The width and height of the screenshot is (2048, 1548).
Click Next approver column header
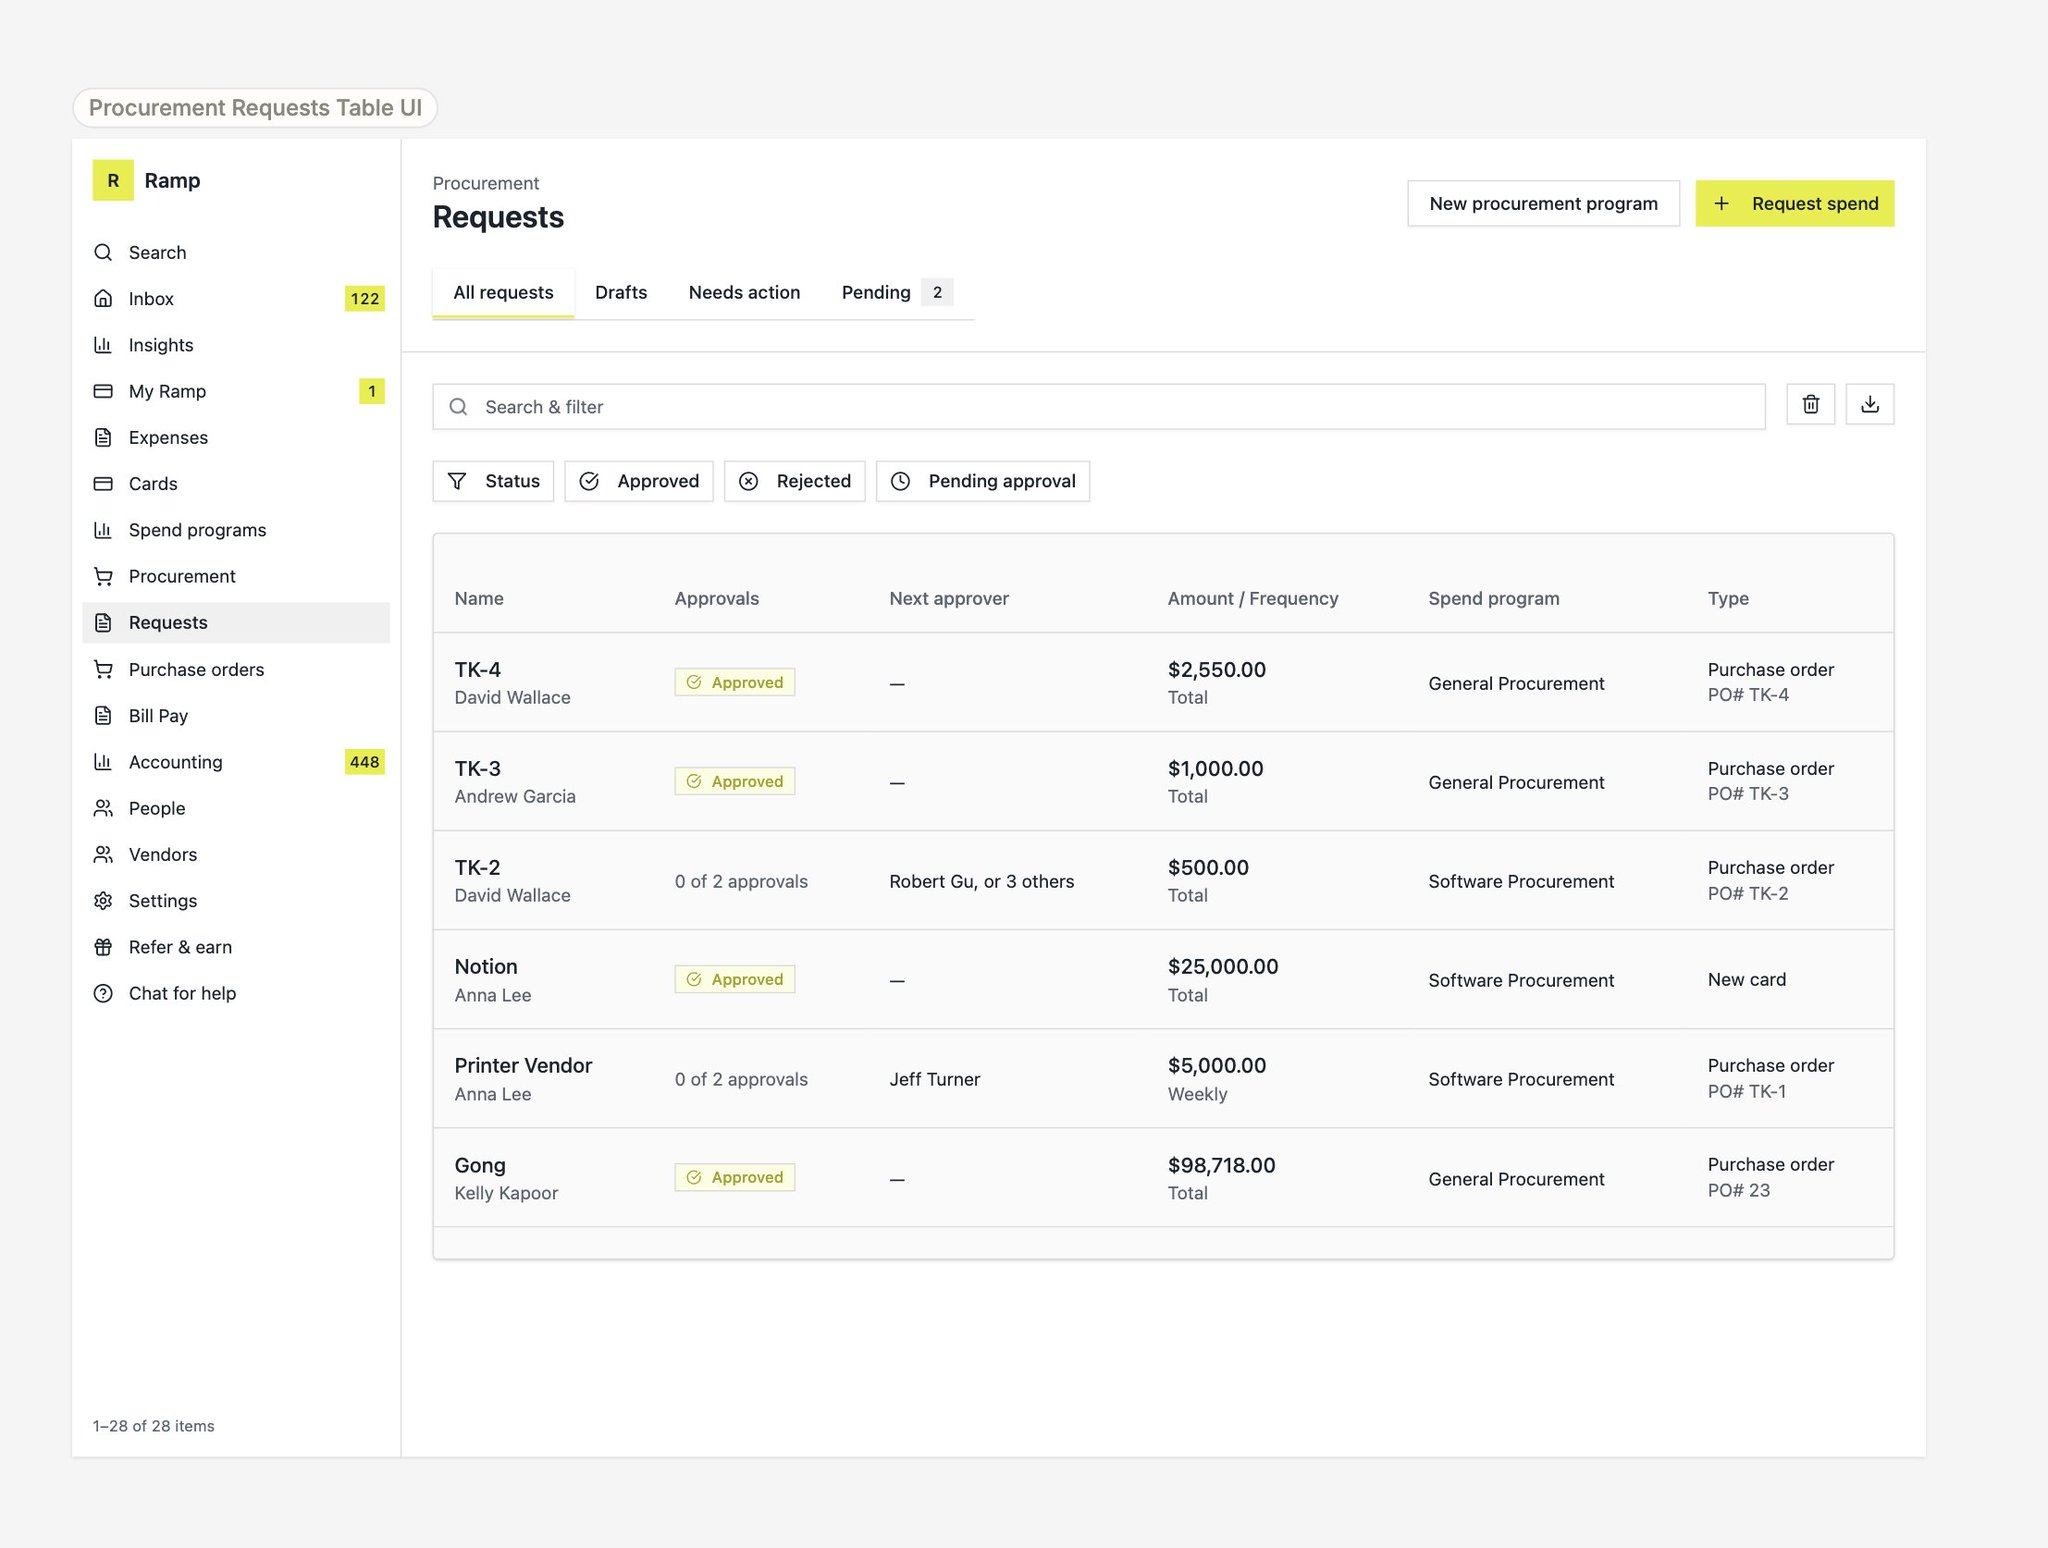[x=949, y=598]
